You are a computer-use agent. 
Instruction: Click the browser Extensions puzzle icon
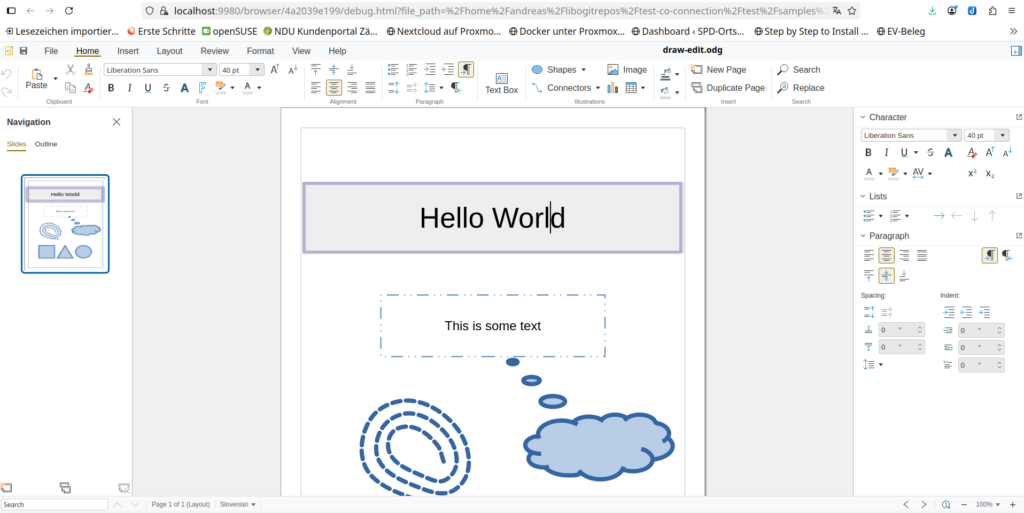click(x=993, y=10)
